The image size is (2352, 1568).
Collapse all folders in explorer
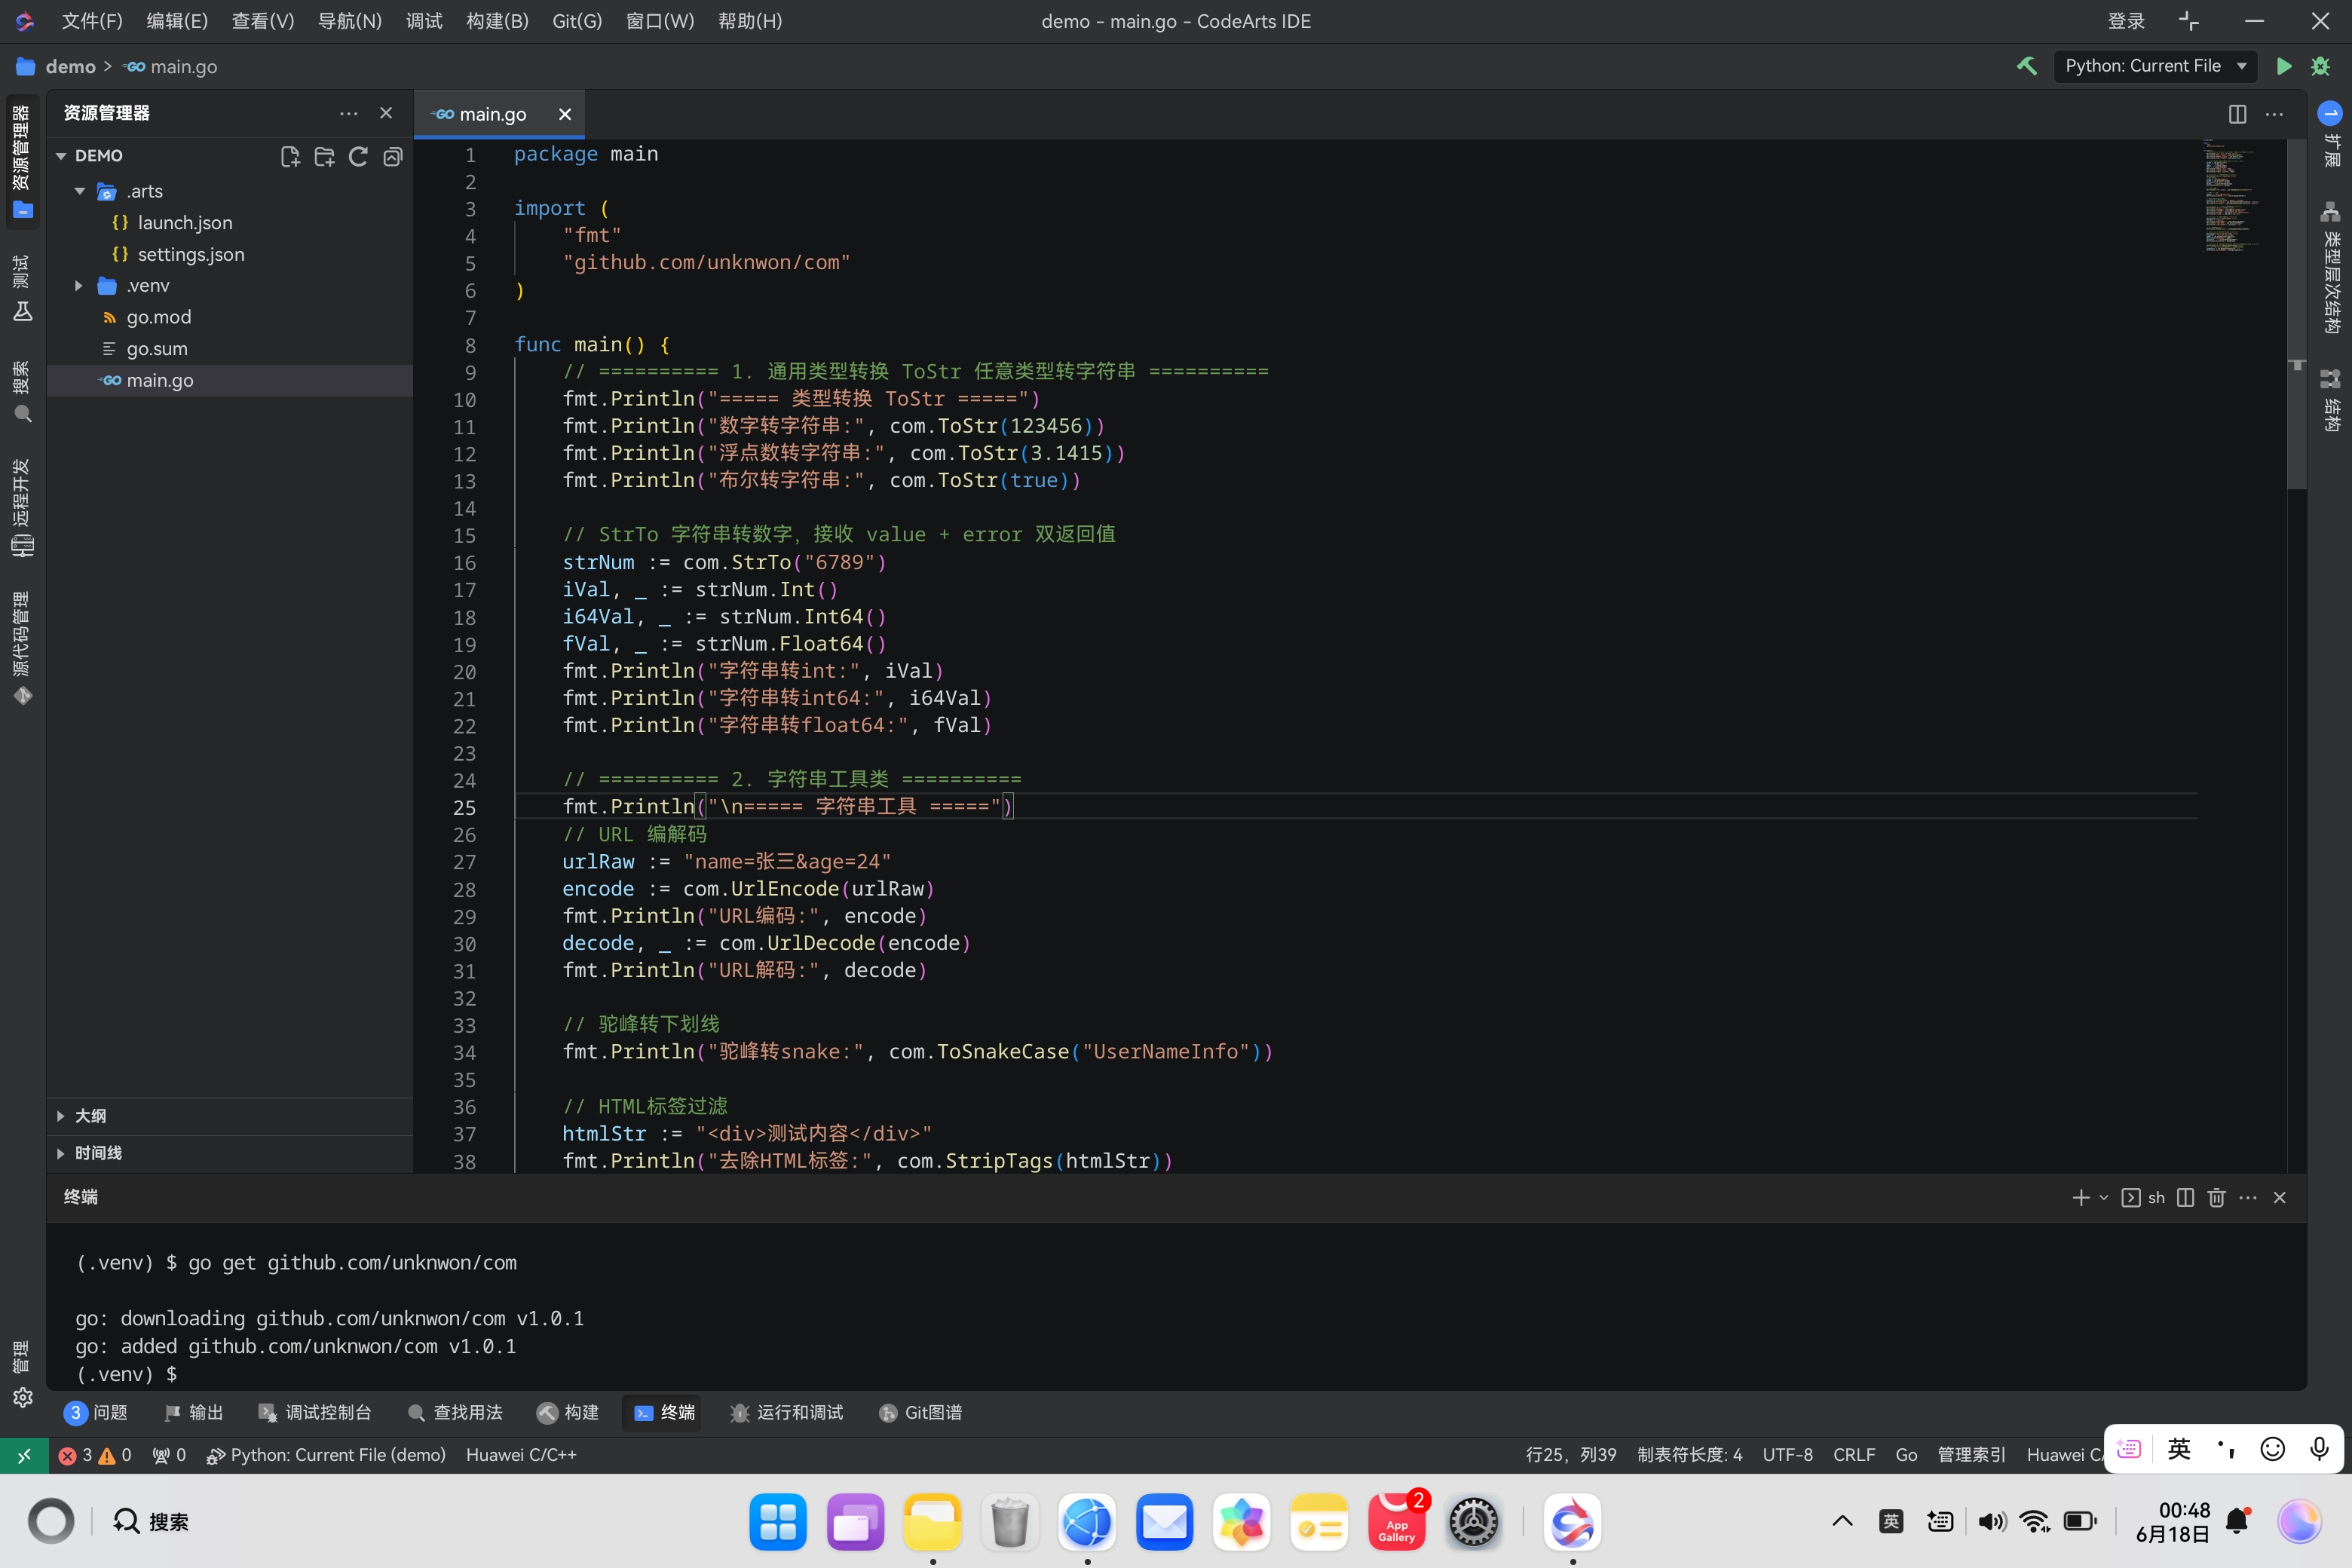(392, 156)
